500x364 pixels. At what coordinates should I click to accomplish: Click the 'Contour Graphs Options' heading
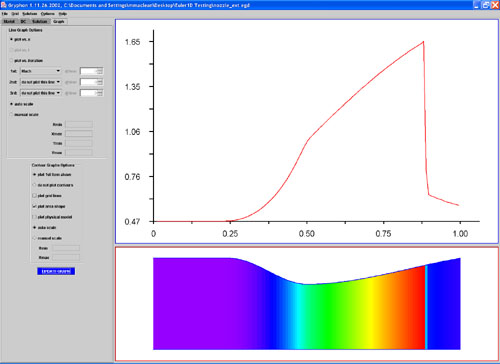[53, 165]
